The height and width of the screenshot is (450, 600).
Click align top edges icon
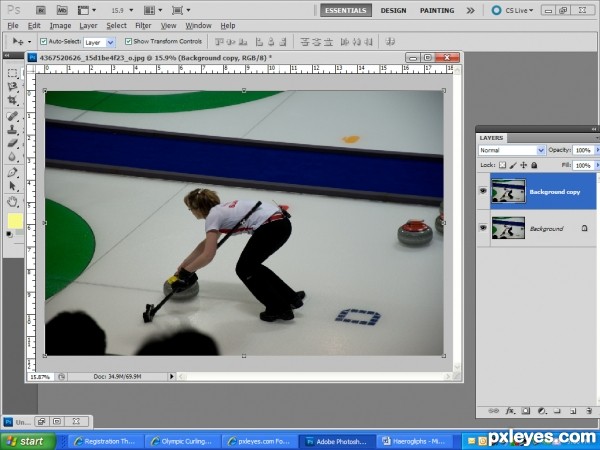(219, 41)
